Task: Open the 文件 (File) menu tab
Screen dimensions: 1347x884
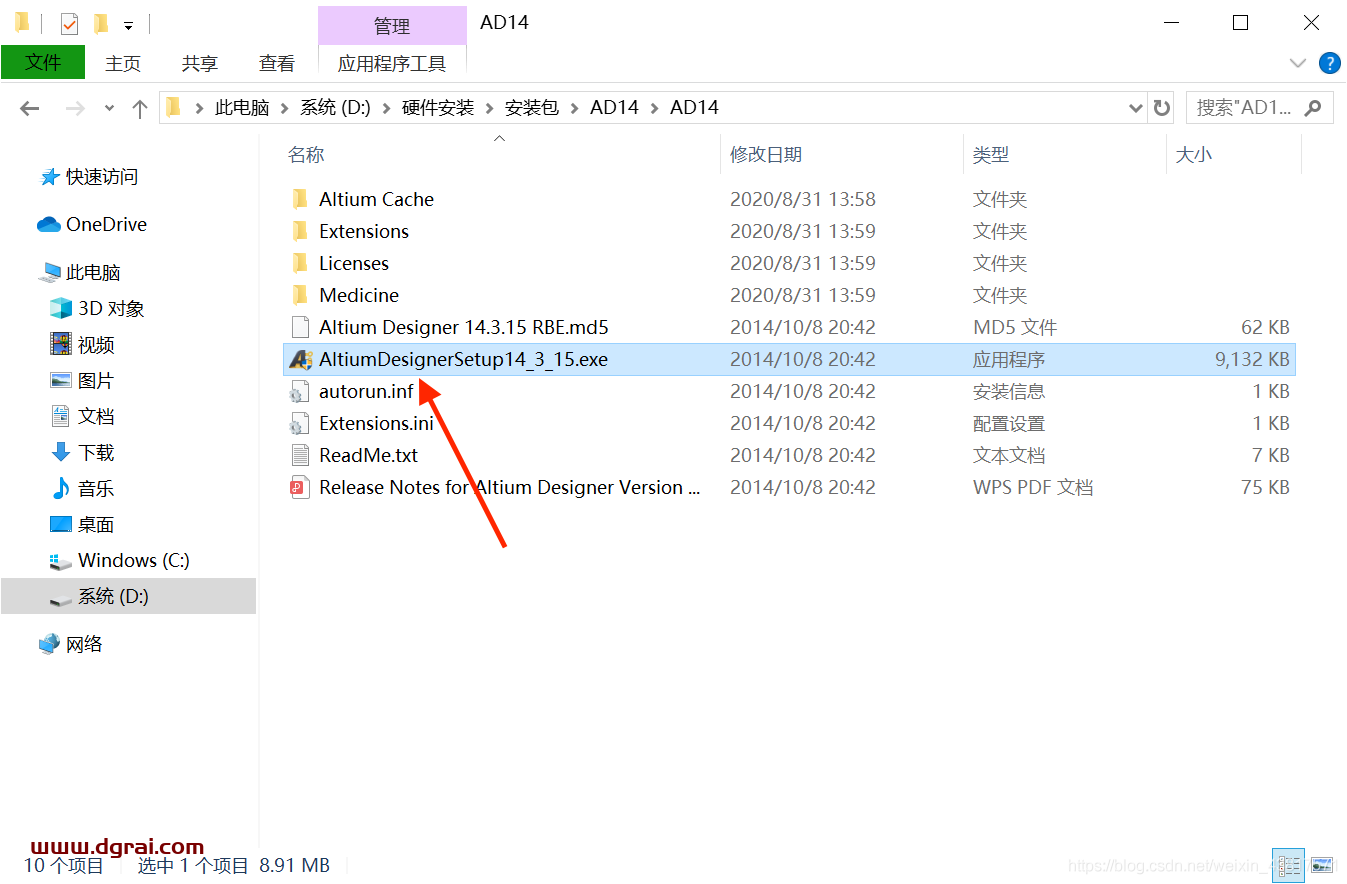Action: [43, 63]
